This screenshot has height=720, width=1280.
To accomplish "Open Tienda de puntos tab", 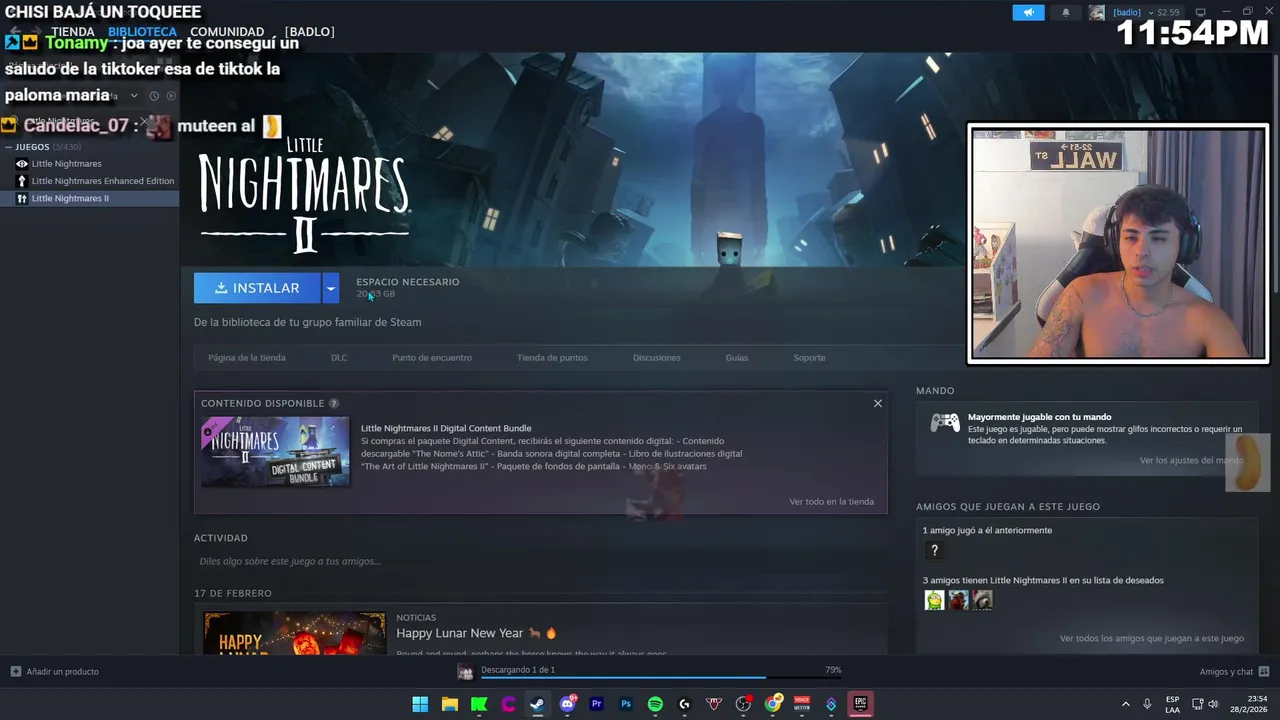I will (x=552, y=357).
